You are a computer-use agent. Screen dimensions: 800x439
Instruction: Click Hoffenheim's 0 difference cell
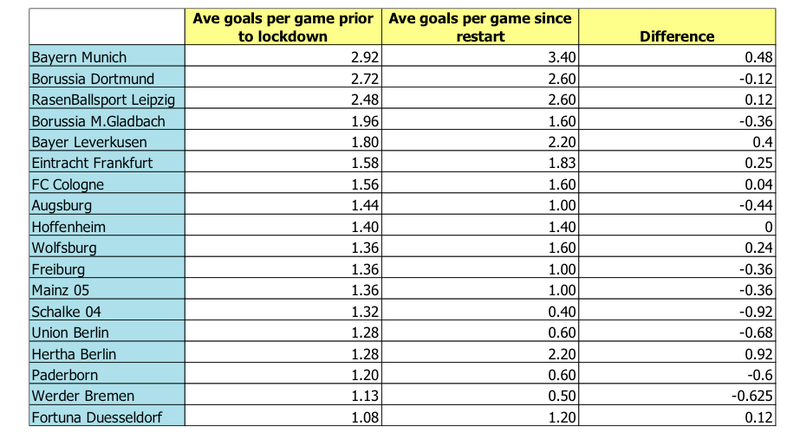click(677, 226)
